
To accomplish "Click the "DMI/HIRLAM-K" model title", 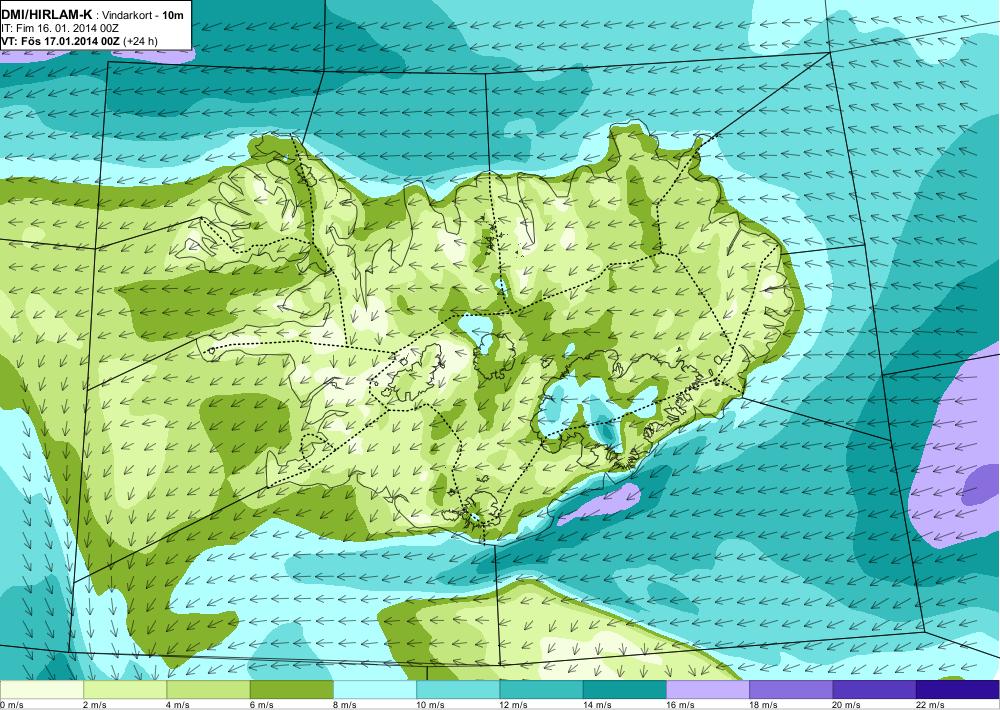I will pos(47,14).
